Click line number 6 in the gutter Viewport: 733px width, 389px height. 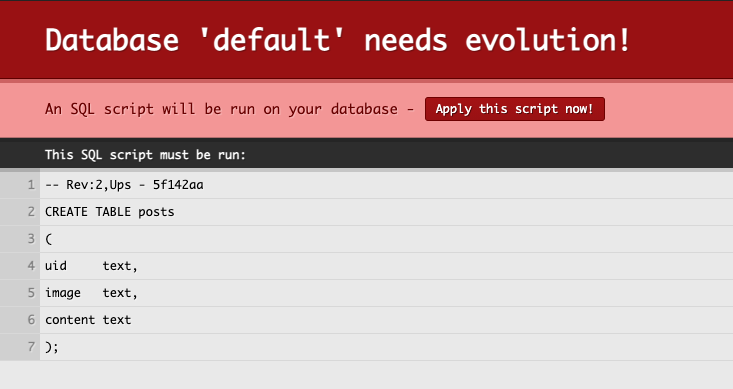[31, 320]
